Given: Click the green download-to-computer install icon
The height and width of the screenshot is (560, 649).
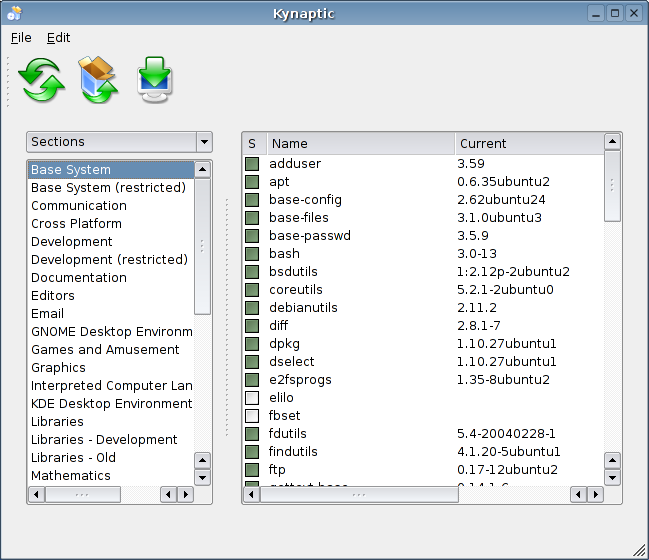Looking at the screenshot, I should (154, 79).
